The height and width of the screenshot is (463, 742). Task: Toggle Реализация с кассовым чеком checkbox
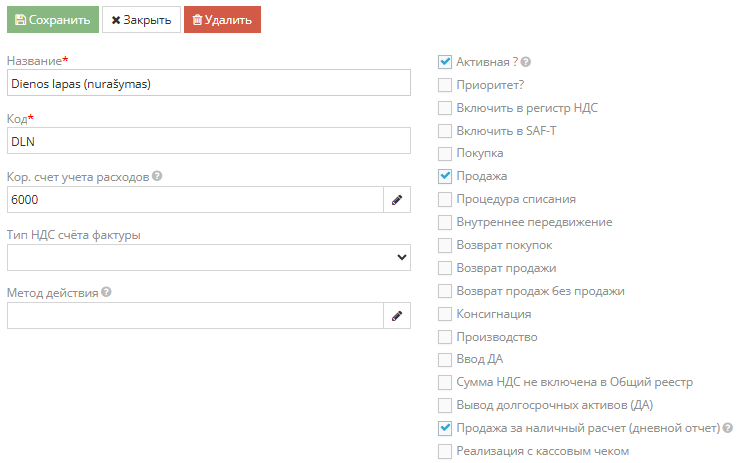point(445,451)
